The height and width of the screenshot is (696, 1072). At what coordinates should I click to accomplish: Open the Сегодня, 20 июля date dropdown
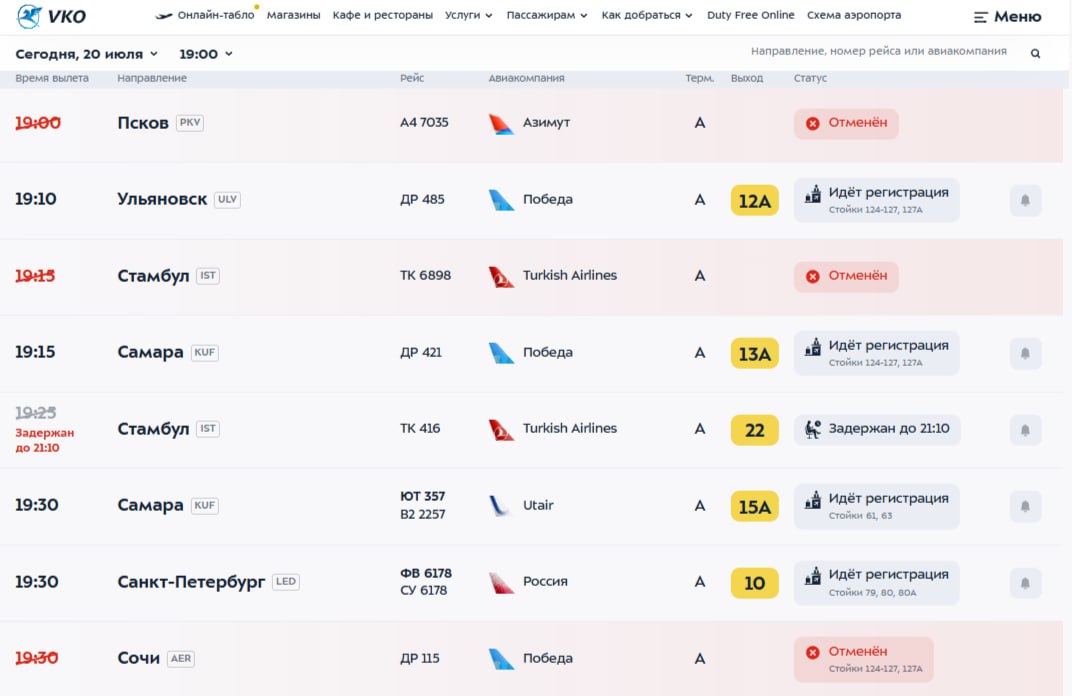tap(87, 54)
